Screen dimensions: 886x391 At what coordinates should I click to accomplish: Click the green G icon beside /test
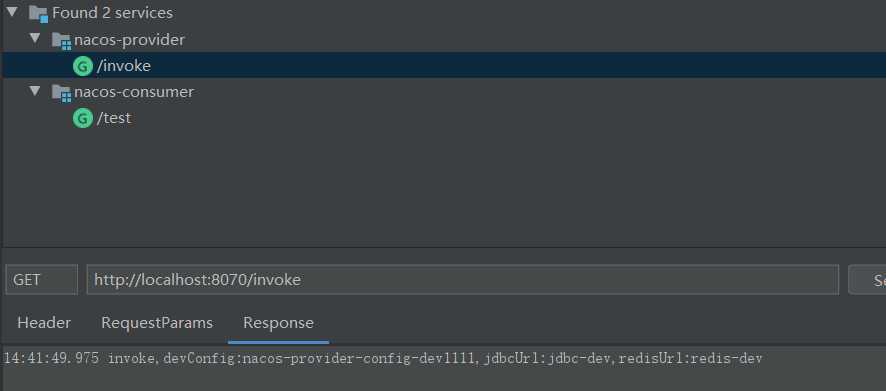(x=82, y=118)
